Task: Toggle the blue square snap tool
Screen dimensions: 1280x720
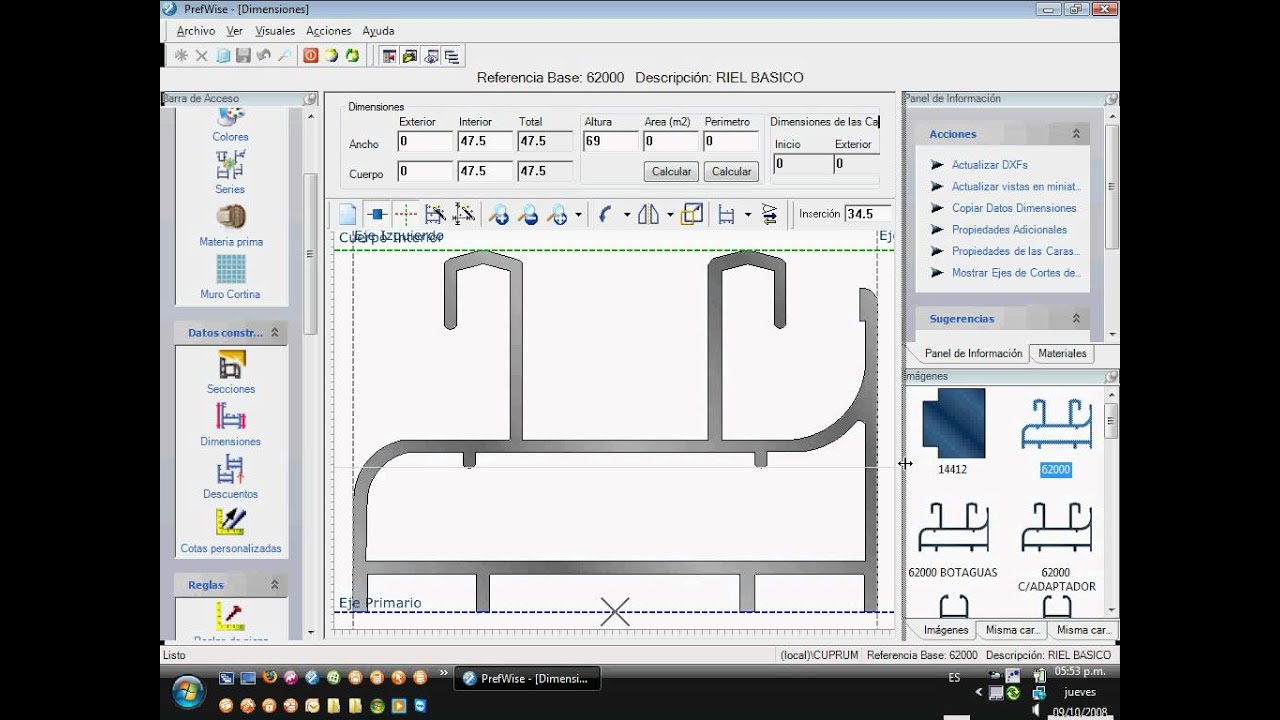Action: point(376,214)
